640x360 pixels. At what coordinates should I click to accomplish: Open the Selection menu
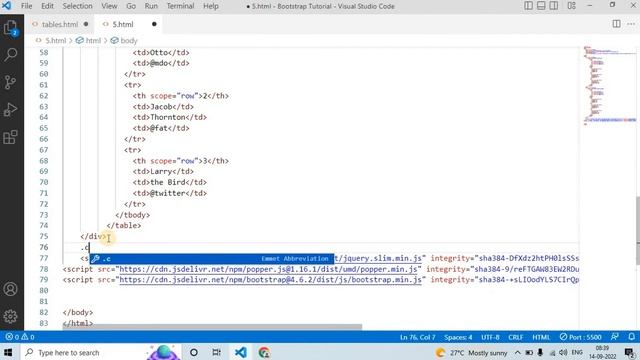coord(78,6)
